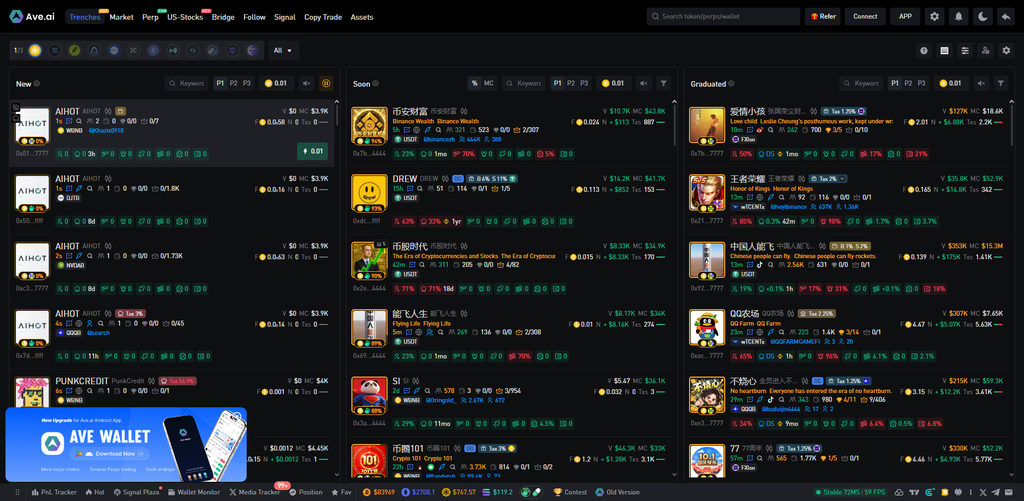This screenshot has width=1024, height=501.
Task: Click the ETH price $2708.1 ticker
Action: pos(419,492)
